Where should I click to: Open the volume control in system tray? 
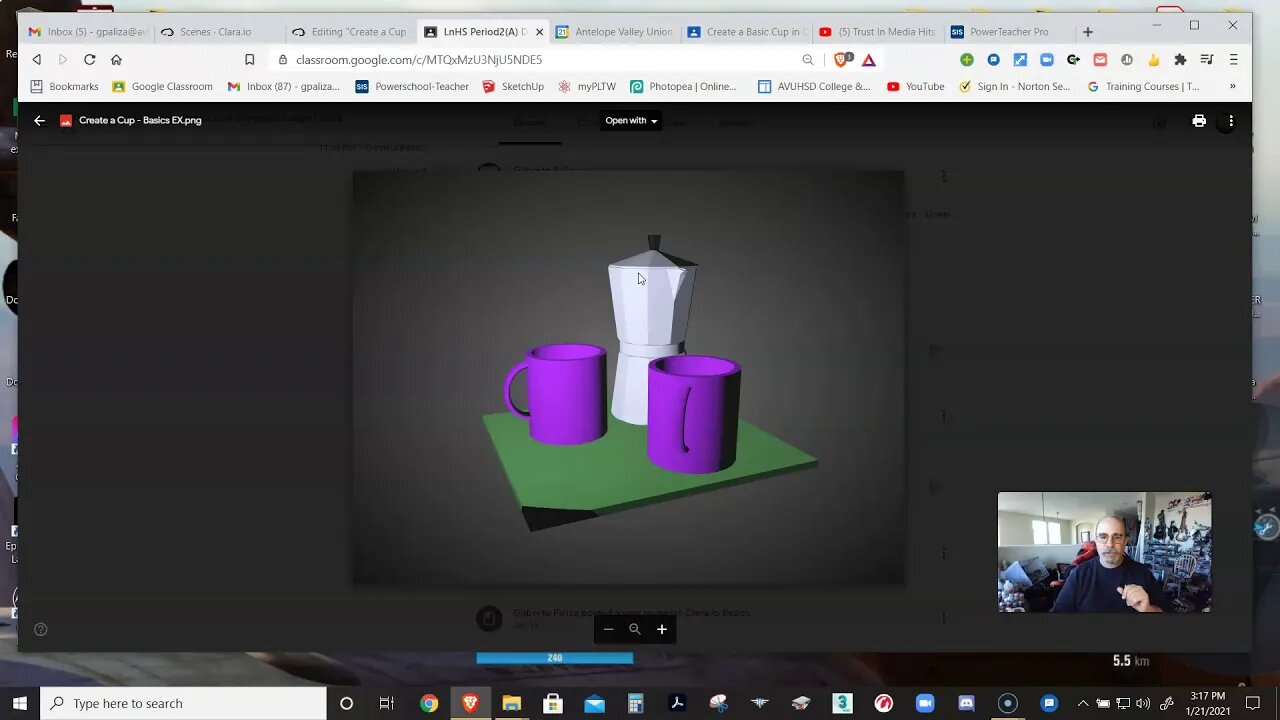[1142, 703]
